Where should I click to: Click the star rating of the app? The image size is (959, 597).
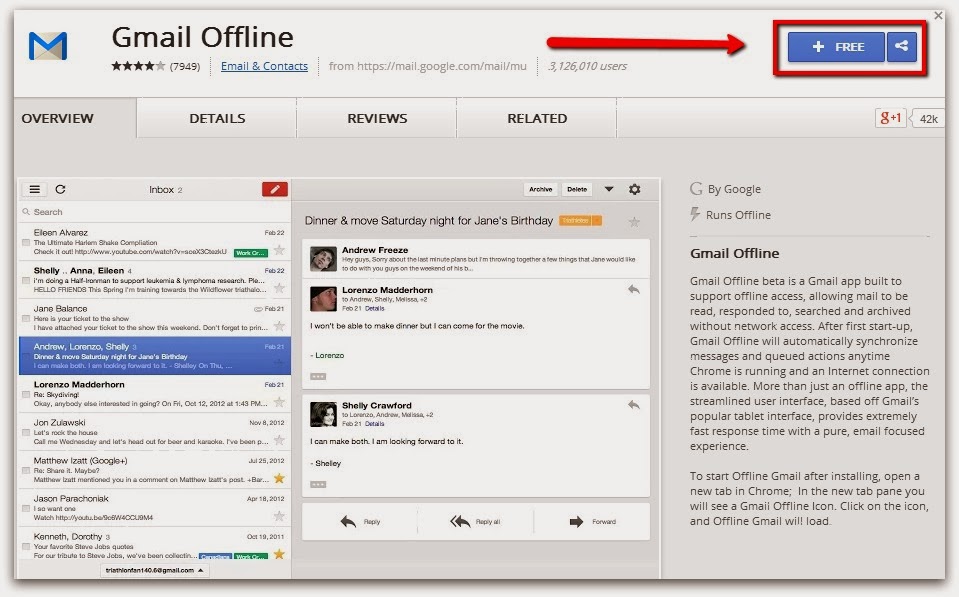click(x=138, y=65)
